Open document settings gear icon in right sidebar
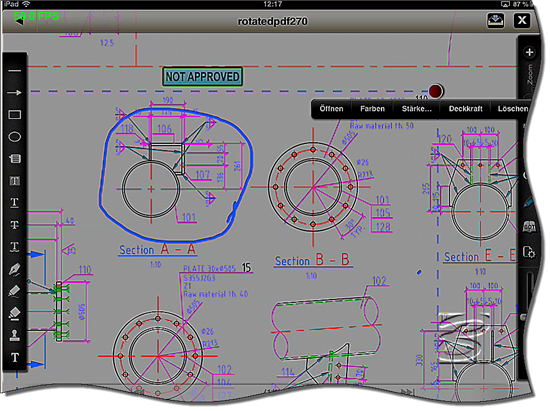Screen dimensions: 550x411 click(529, 252)
